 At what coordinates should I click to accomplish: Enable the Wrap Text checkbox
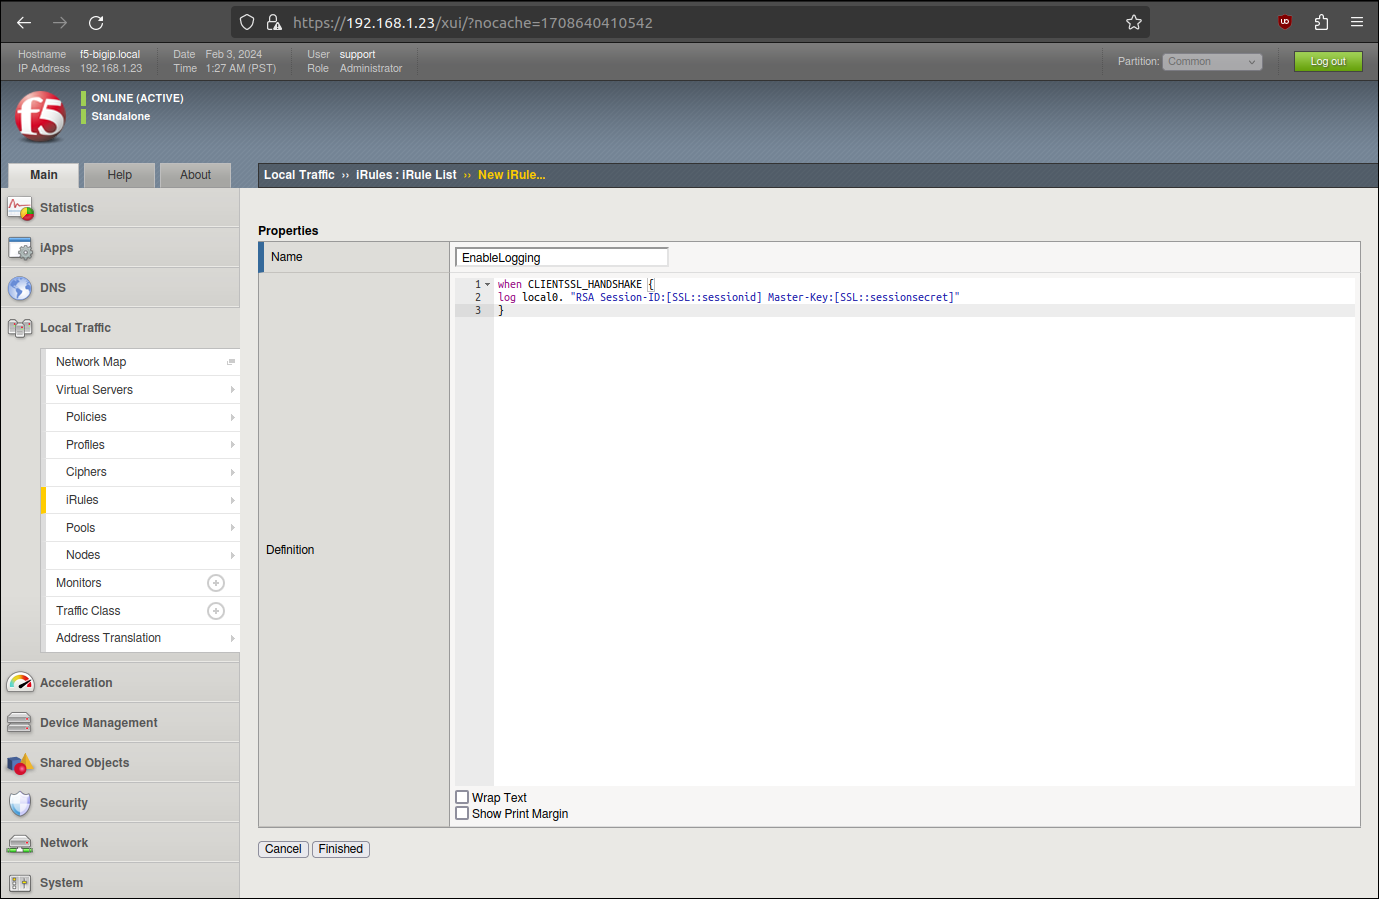pyautogui.click(x=462, y=797)
